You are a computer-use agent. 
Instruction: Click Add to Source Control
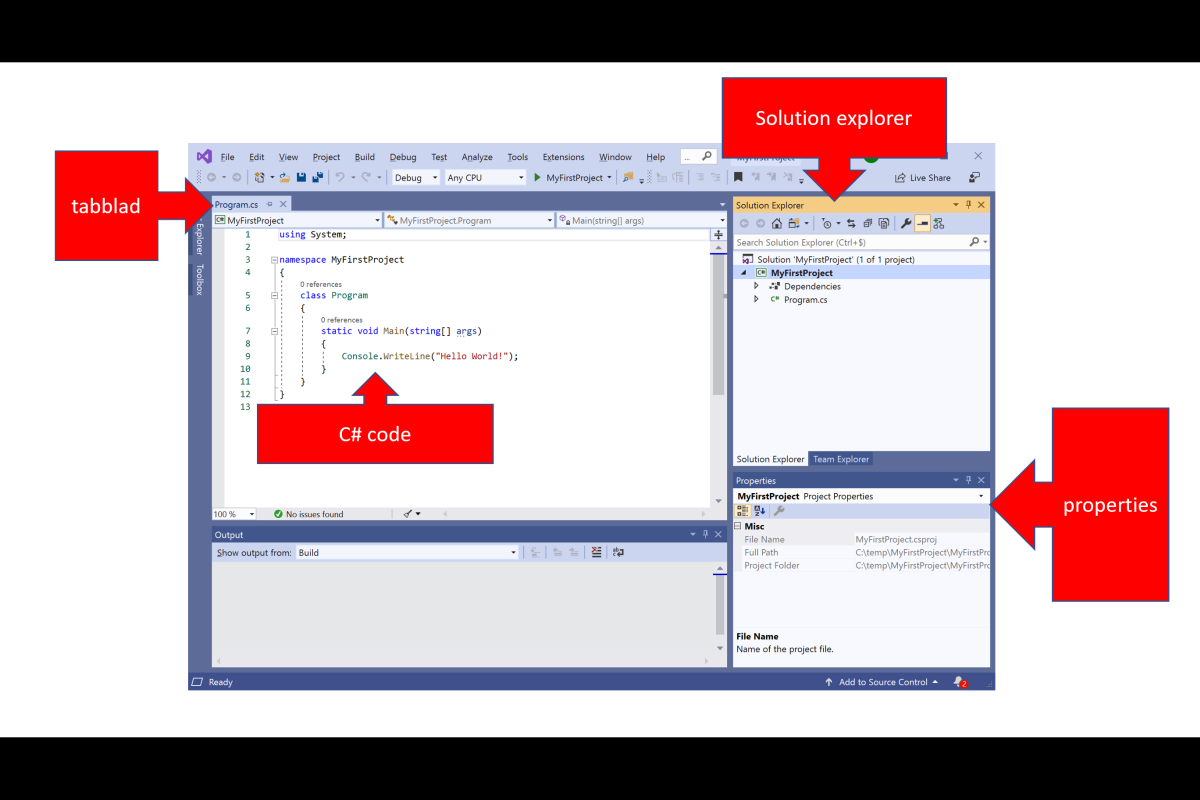[x=882, y=682]
